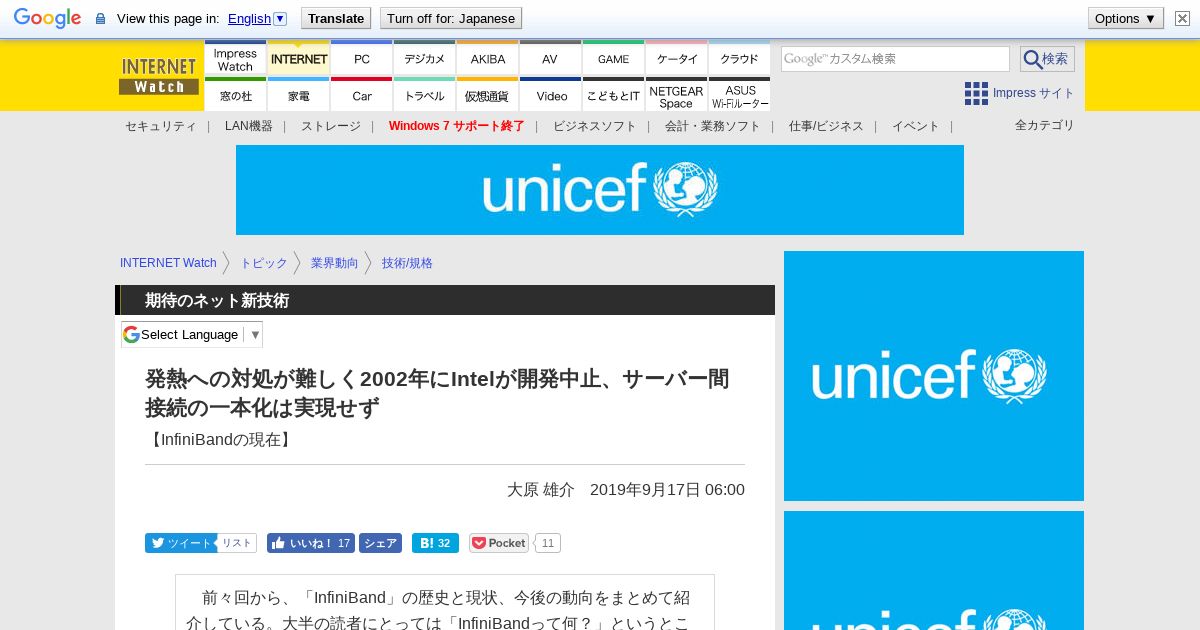Viewport: 1200px width, 630px height.
Task: Open the Impress sites grid icon
Action: click(x=976, y=93)
